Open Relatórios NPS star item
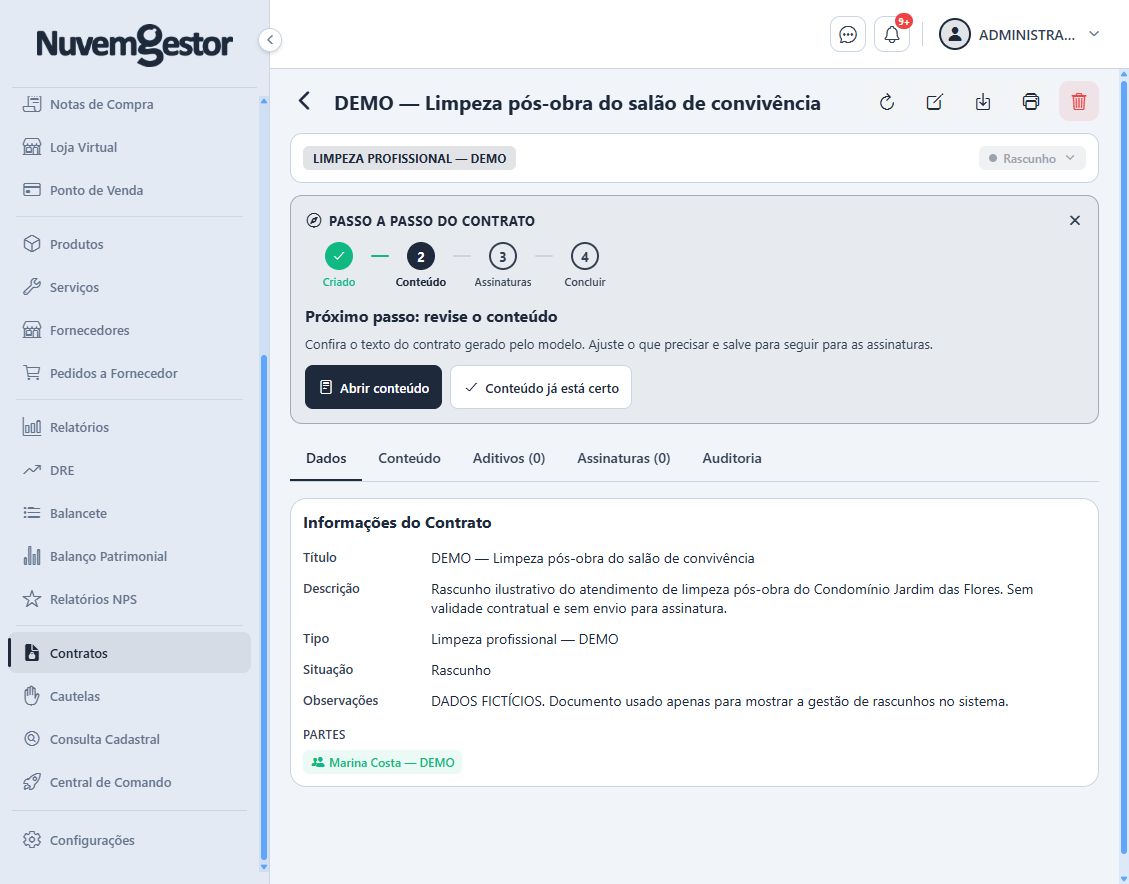The height and width of the screenshot is (884, 1129). click(130, 600)
